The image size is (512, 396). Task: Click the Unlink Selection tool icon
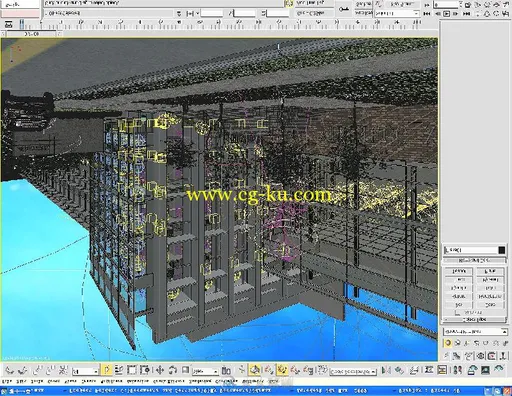coord(50,370)
